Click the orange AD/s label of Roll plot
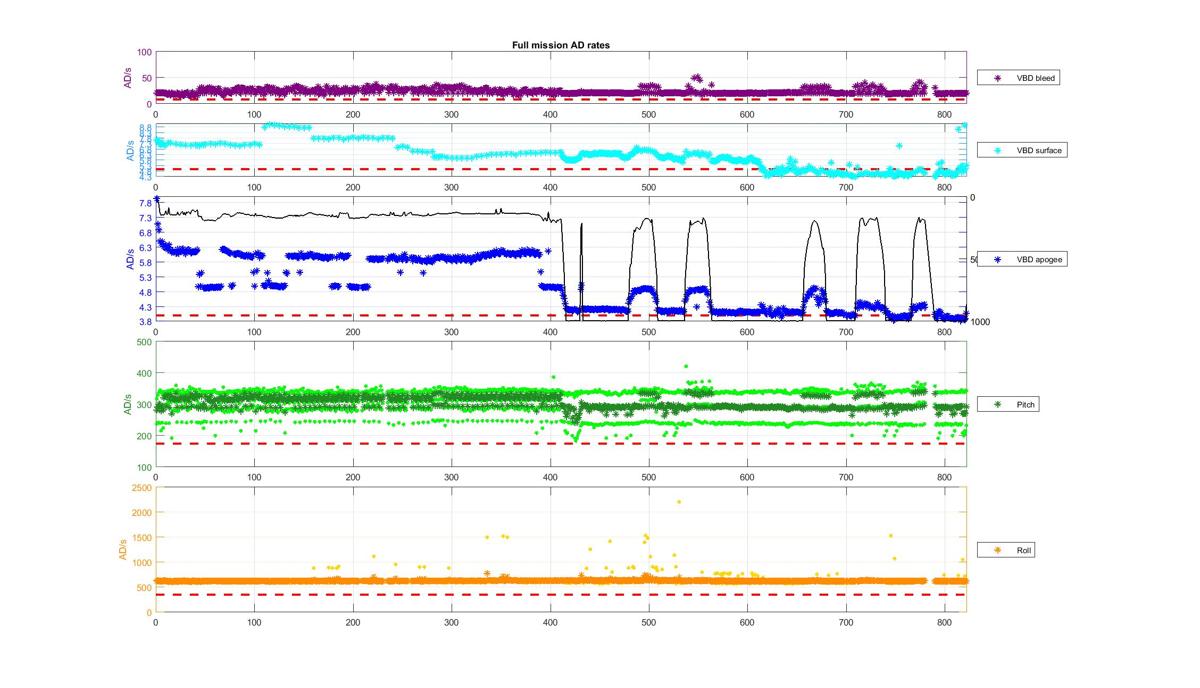This screenshot has height=688, width=1200. coord(123,550)
